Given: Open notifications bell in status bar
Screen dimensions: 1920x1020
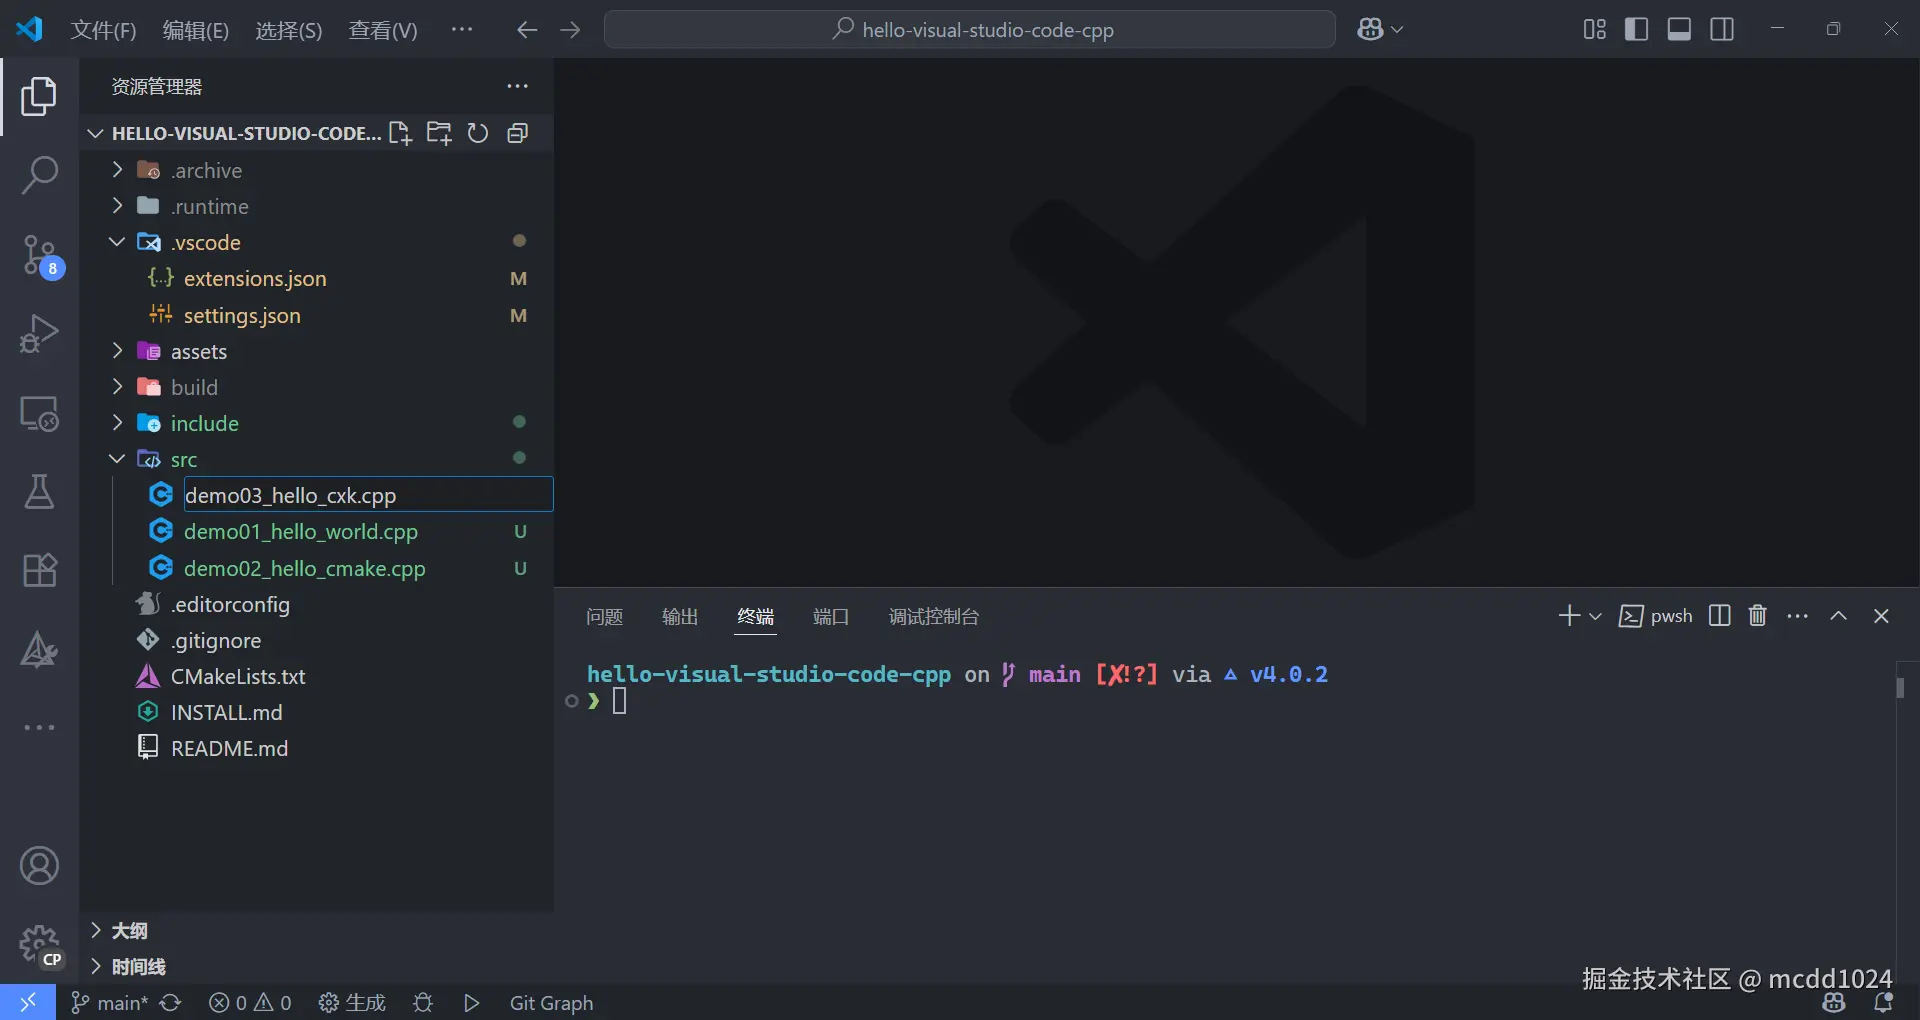Looking at the screenshot, I should click(1884, 1002).
